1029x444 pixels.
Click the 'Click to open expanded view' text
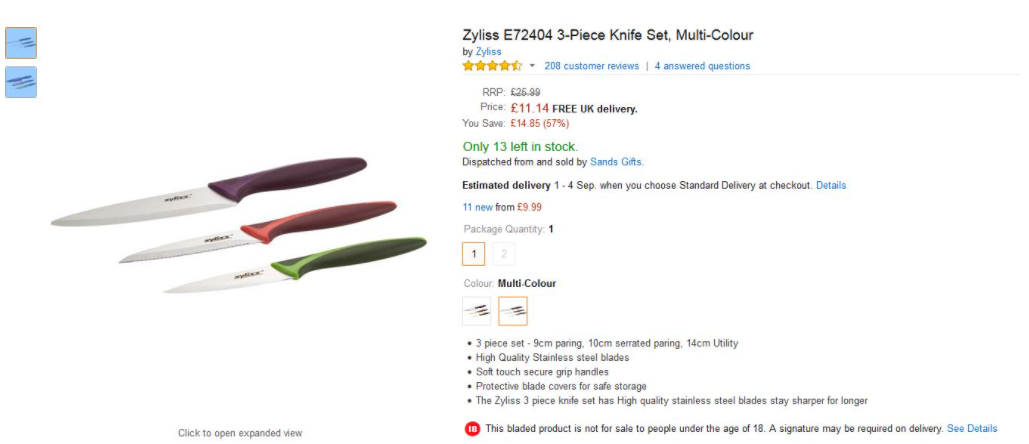tap(240, 433)
